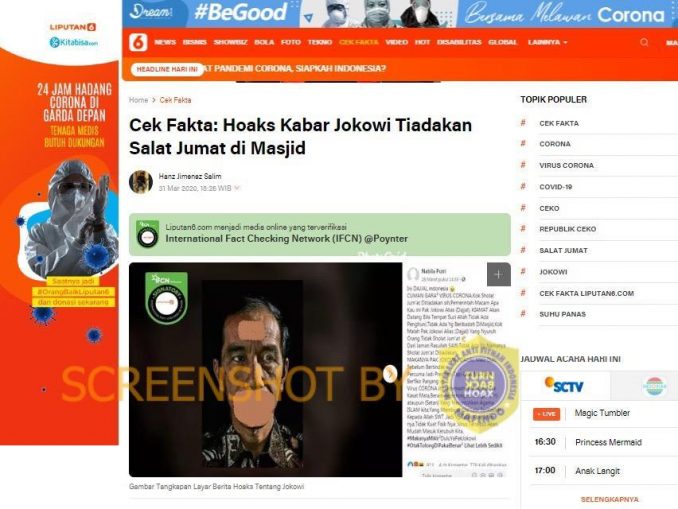Click the plus icon on article image
The image size is (678, 509).
tap(498, 274)
